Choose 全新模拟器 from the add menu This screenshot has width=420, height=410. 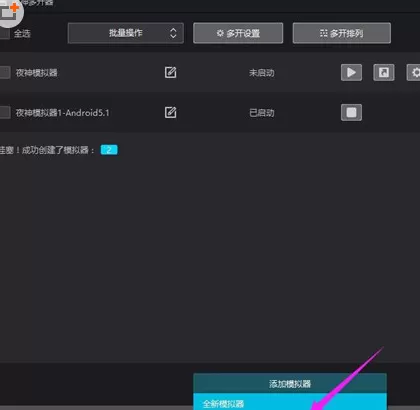coord(290,402)
